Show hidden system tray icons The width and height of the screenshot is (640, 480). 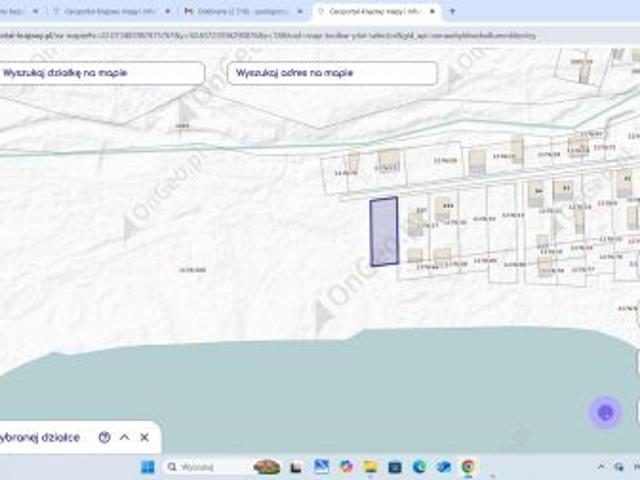click(601, 467)
